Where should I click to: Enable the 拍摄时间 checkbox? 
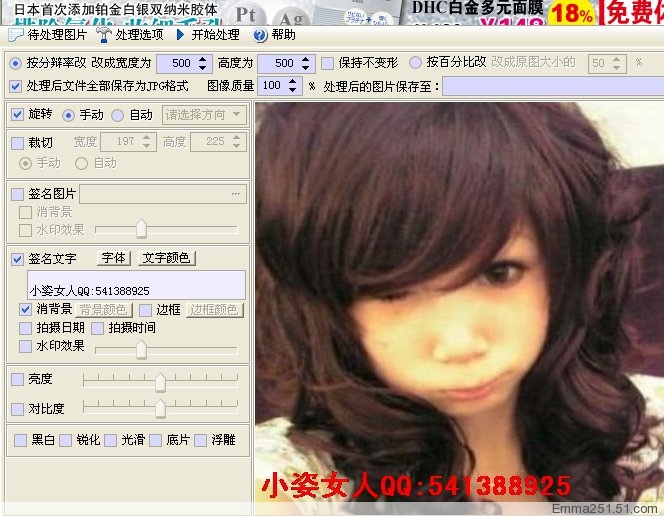coord(98,328)
